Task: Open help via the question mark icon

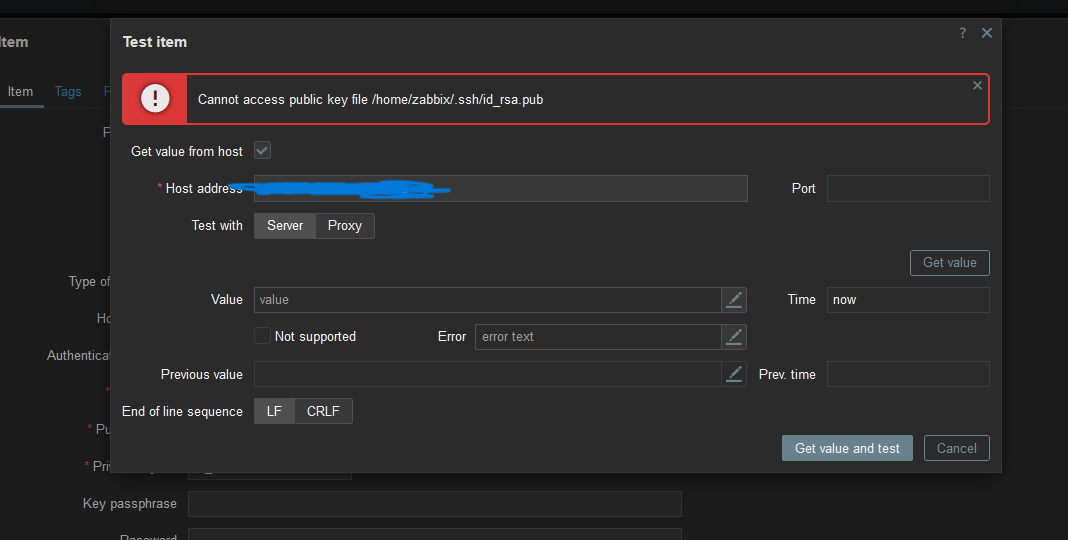Action: (962, 33)
